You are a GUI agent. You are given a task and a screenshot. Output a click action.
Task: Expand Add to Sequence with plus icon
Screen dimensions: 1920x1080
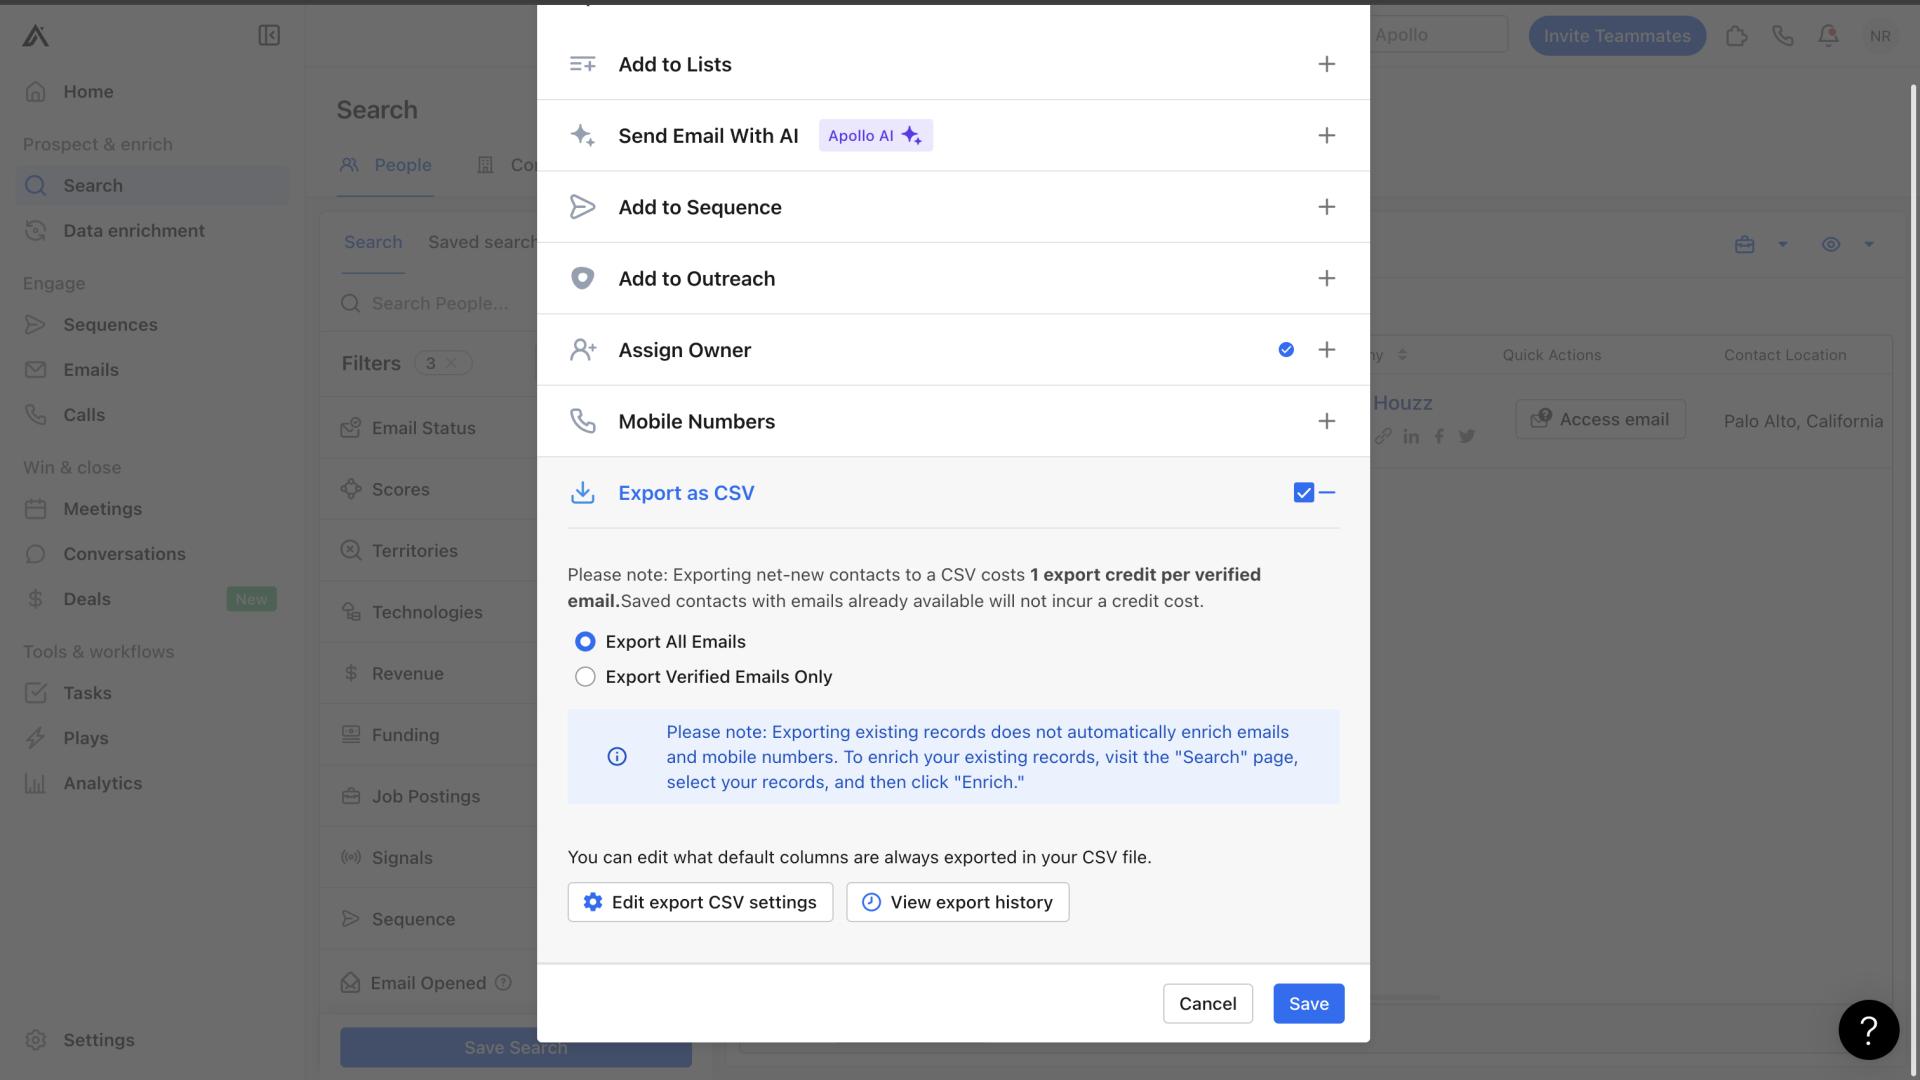[1326, 207]
